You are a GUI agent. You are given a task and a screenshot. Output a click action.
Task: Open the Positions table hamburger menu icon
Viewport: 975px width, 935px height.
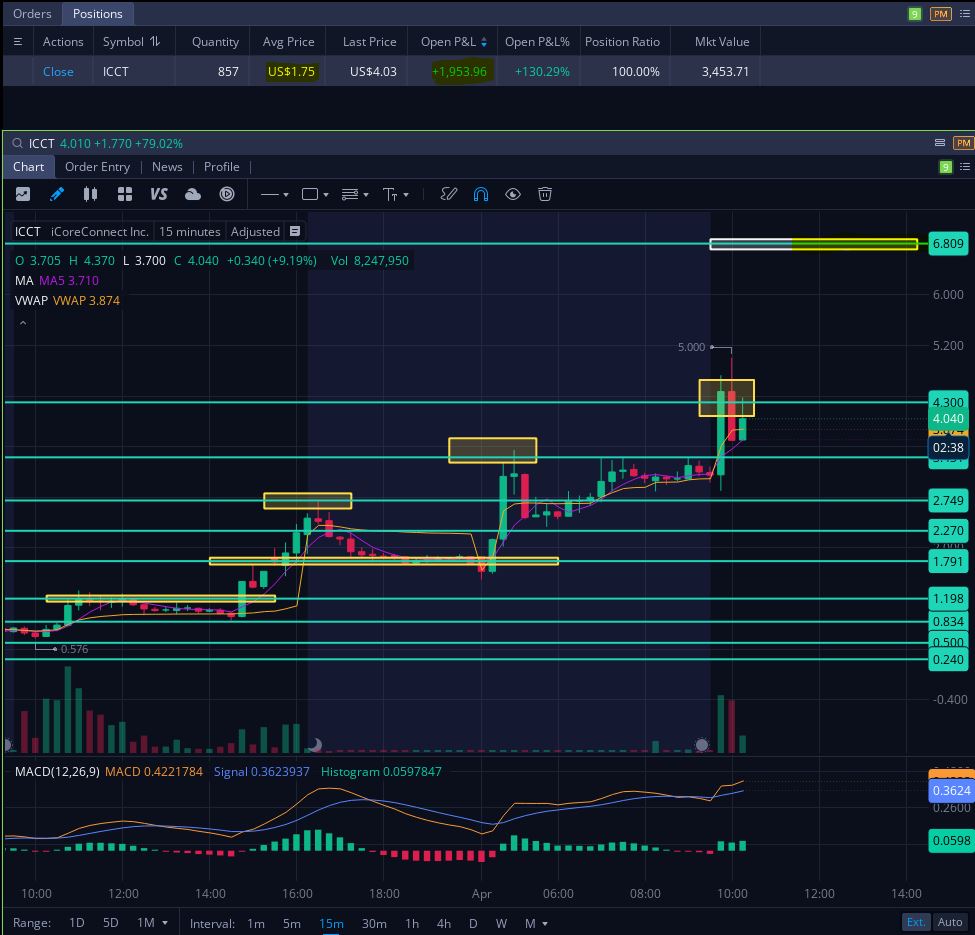[x=18, y=42]
